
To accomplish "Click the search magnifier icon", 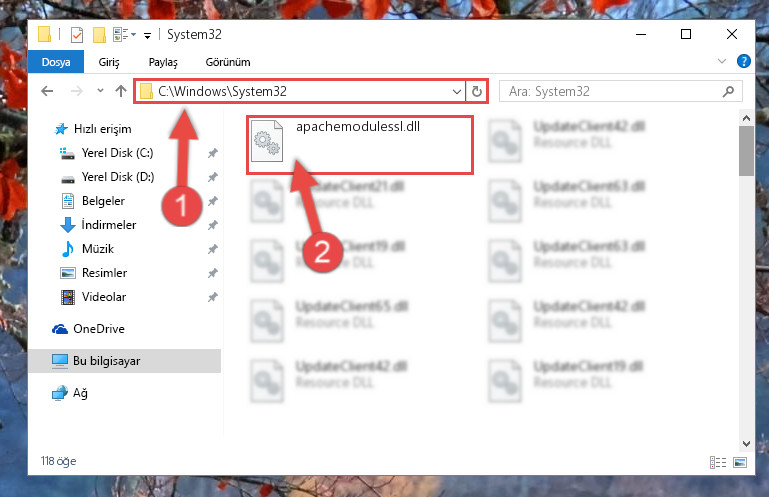I will point(728,91).
